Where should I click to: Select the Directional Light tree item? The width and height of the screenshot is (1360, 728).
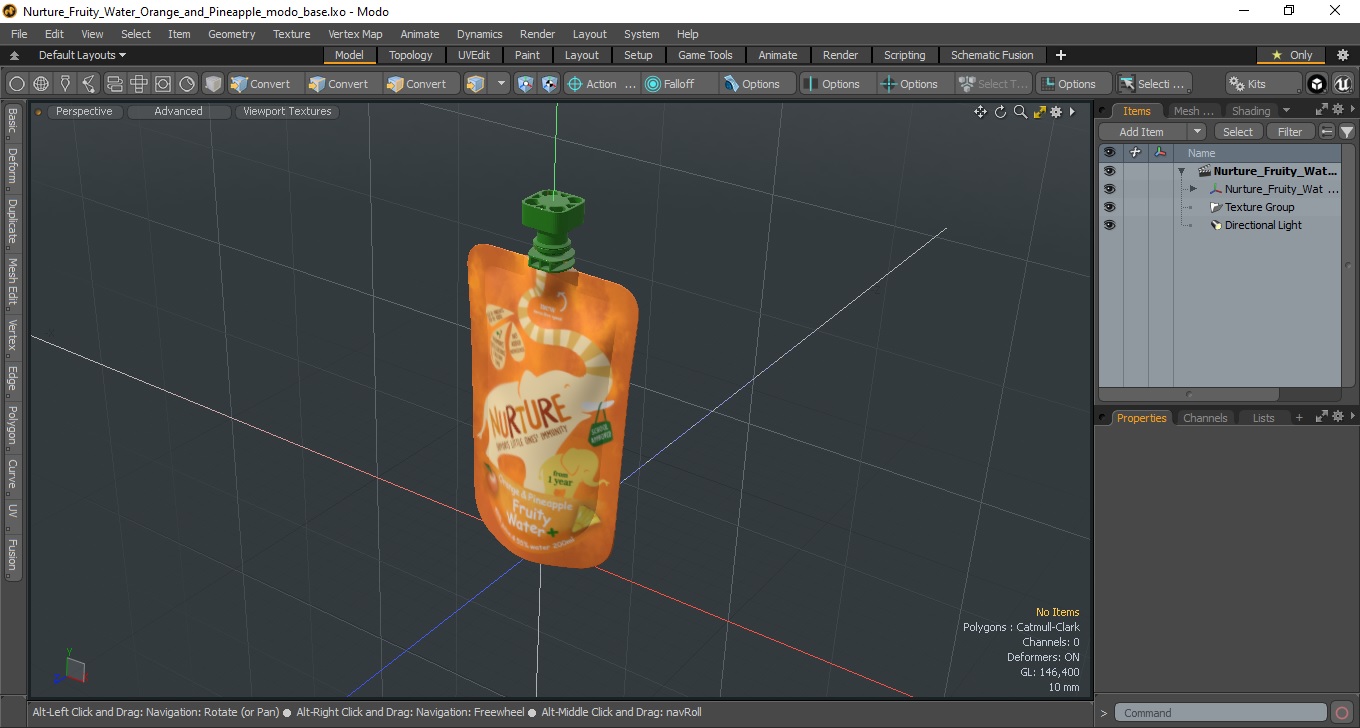tap(1263, 225)
